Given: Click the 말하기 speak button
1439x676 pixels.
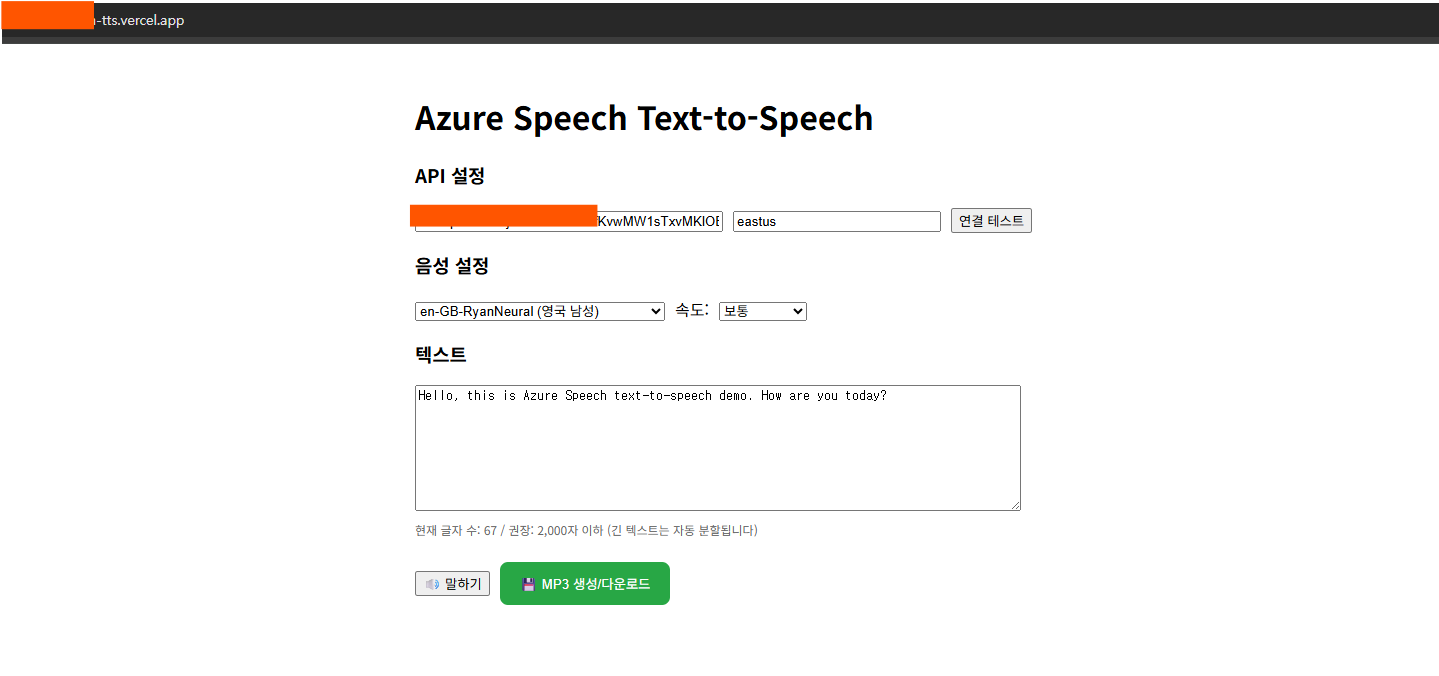Looking at the screenshot, I should 452,584.
